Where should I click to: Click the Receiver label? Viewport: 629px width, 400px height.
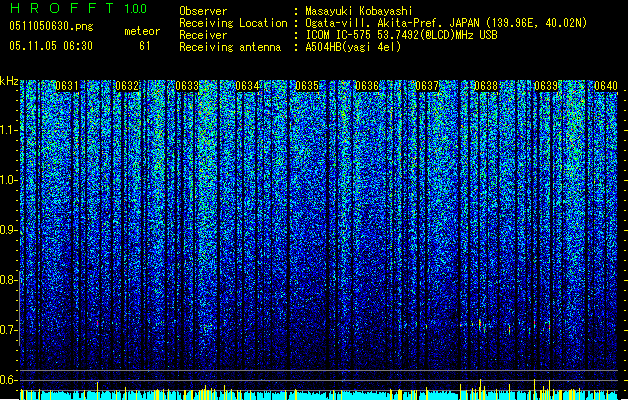(203, 35)
